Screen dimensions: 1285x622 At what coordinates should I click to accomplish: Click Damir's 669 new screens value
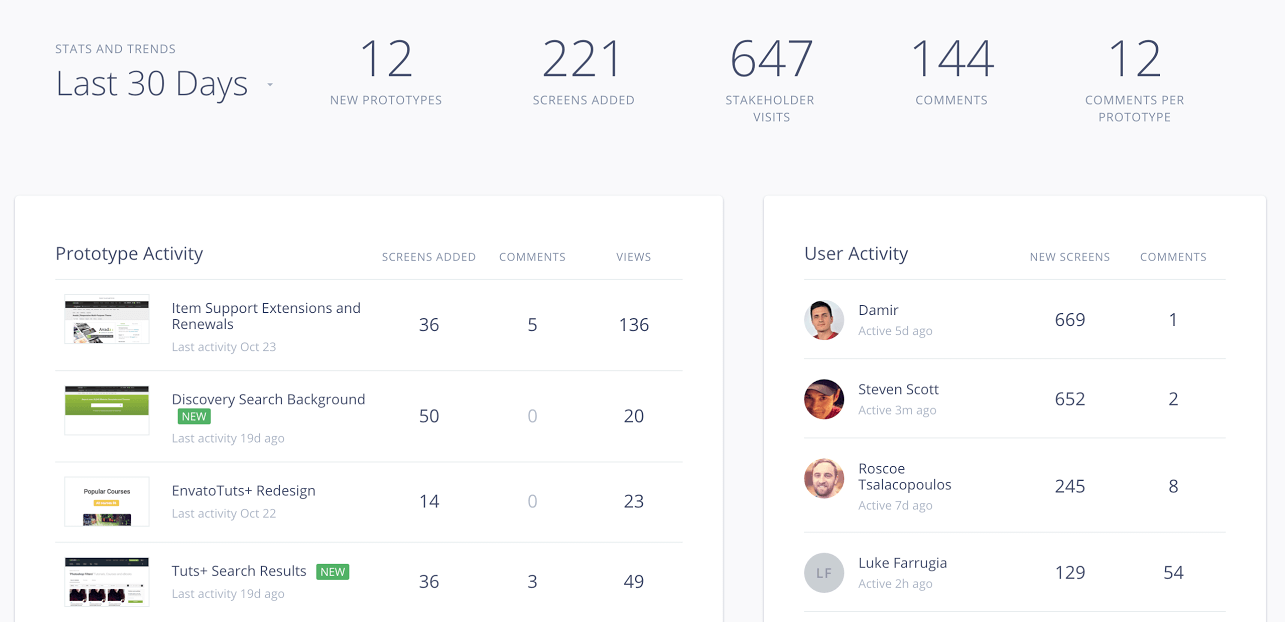1070,320
